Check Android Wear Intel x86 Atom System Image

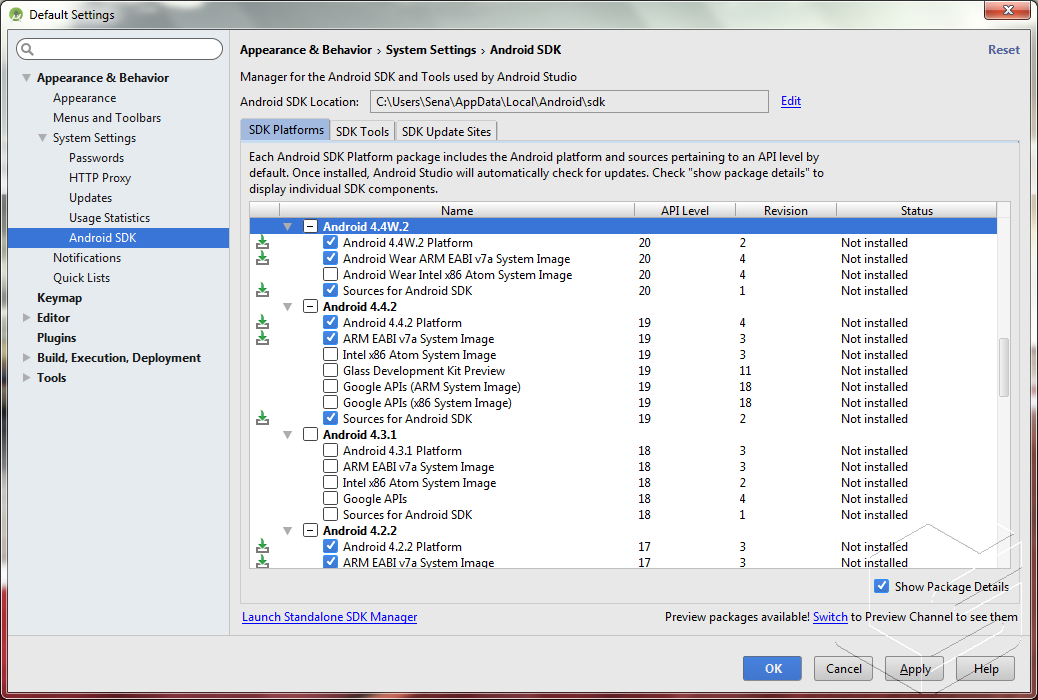(x=330, y=274)
